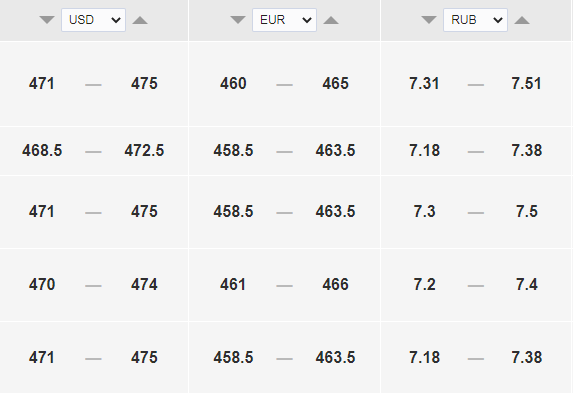Sort RUB column descending with down arrow

point(429,20)
